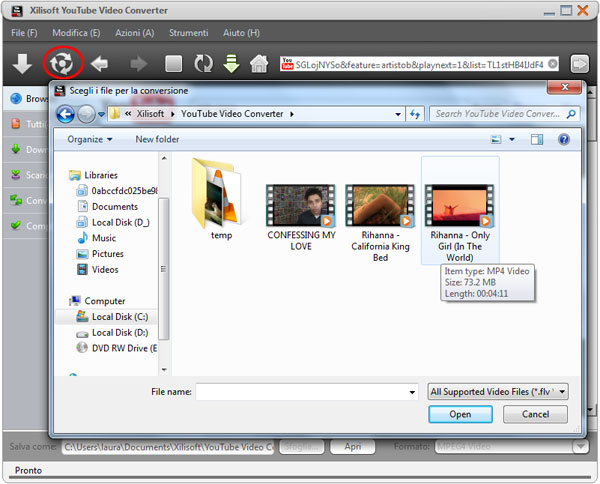Image resolution: width=600 pixels, height=484 pixels.
Task: Click the circled convert icon
Action: pos(62,63)
